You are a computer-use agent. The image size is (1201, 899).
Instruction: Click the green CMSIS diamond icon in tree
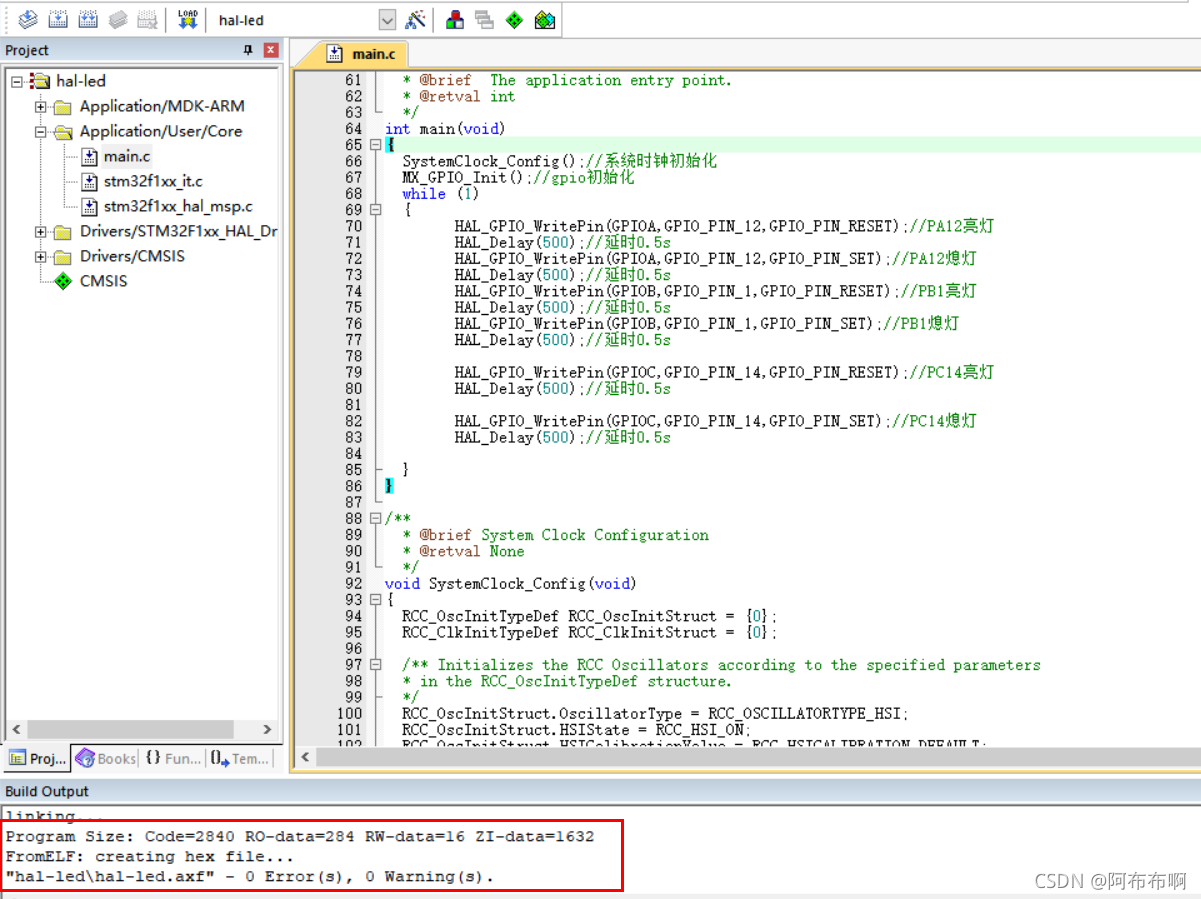pos(64,281)
